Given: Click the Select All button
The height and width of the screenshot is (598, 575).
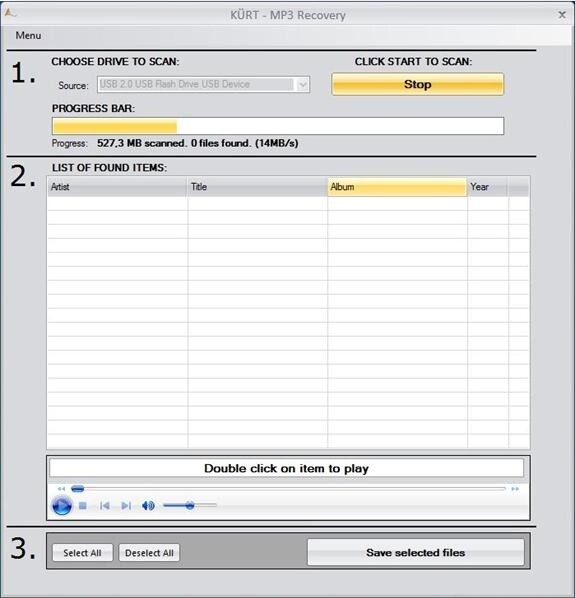Looking at the screenshot, I should click(82, 553).
